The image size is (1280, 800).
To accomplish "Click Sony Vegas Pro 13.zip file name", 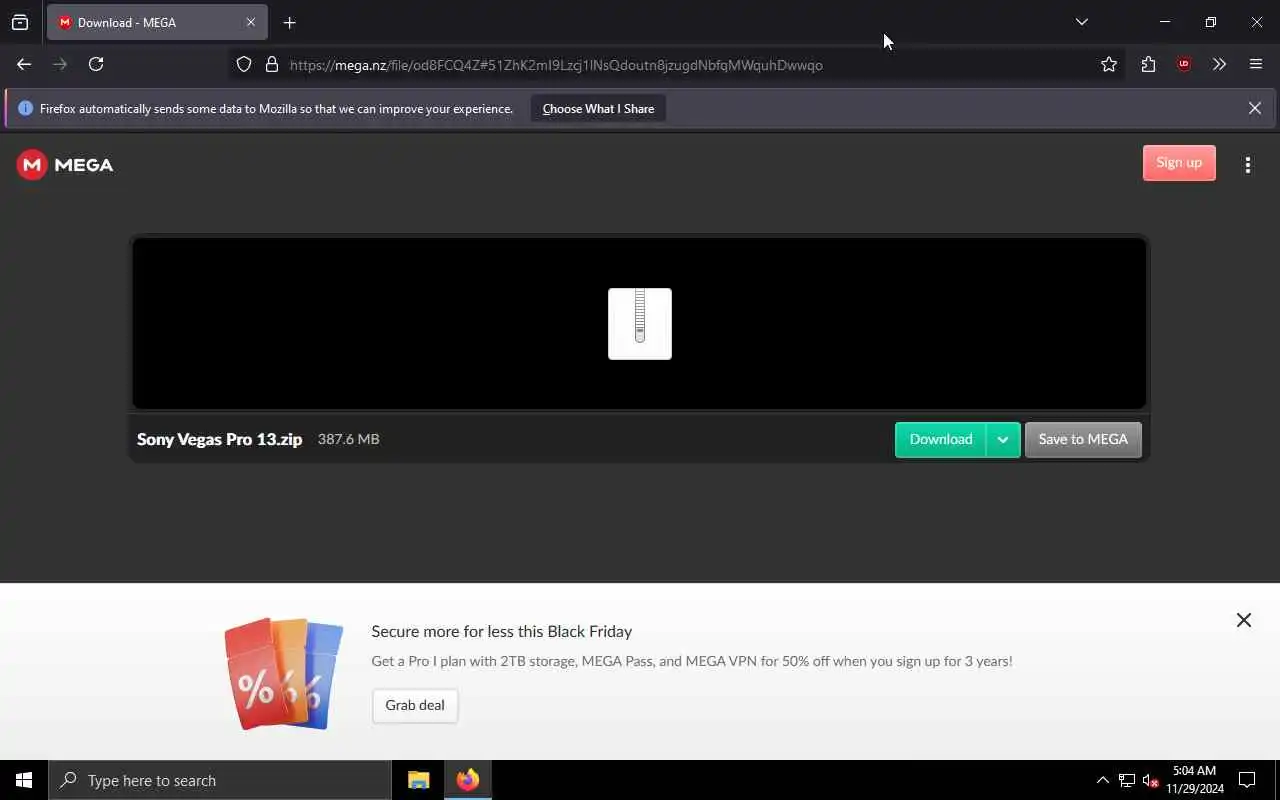I will point(219,439).
